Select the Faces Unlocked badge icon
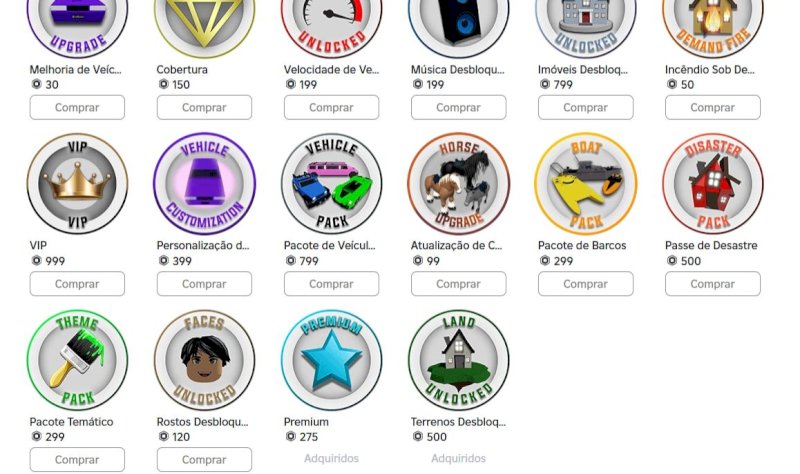800x474 pixels. coord(204,360)
